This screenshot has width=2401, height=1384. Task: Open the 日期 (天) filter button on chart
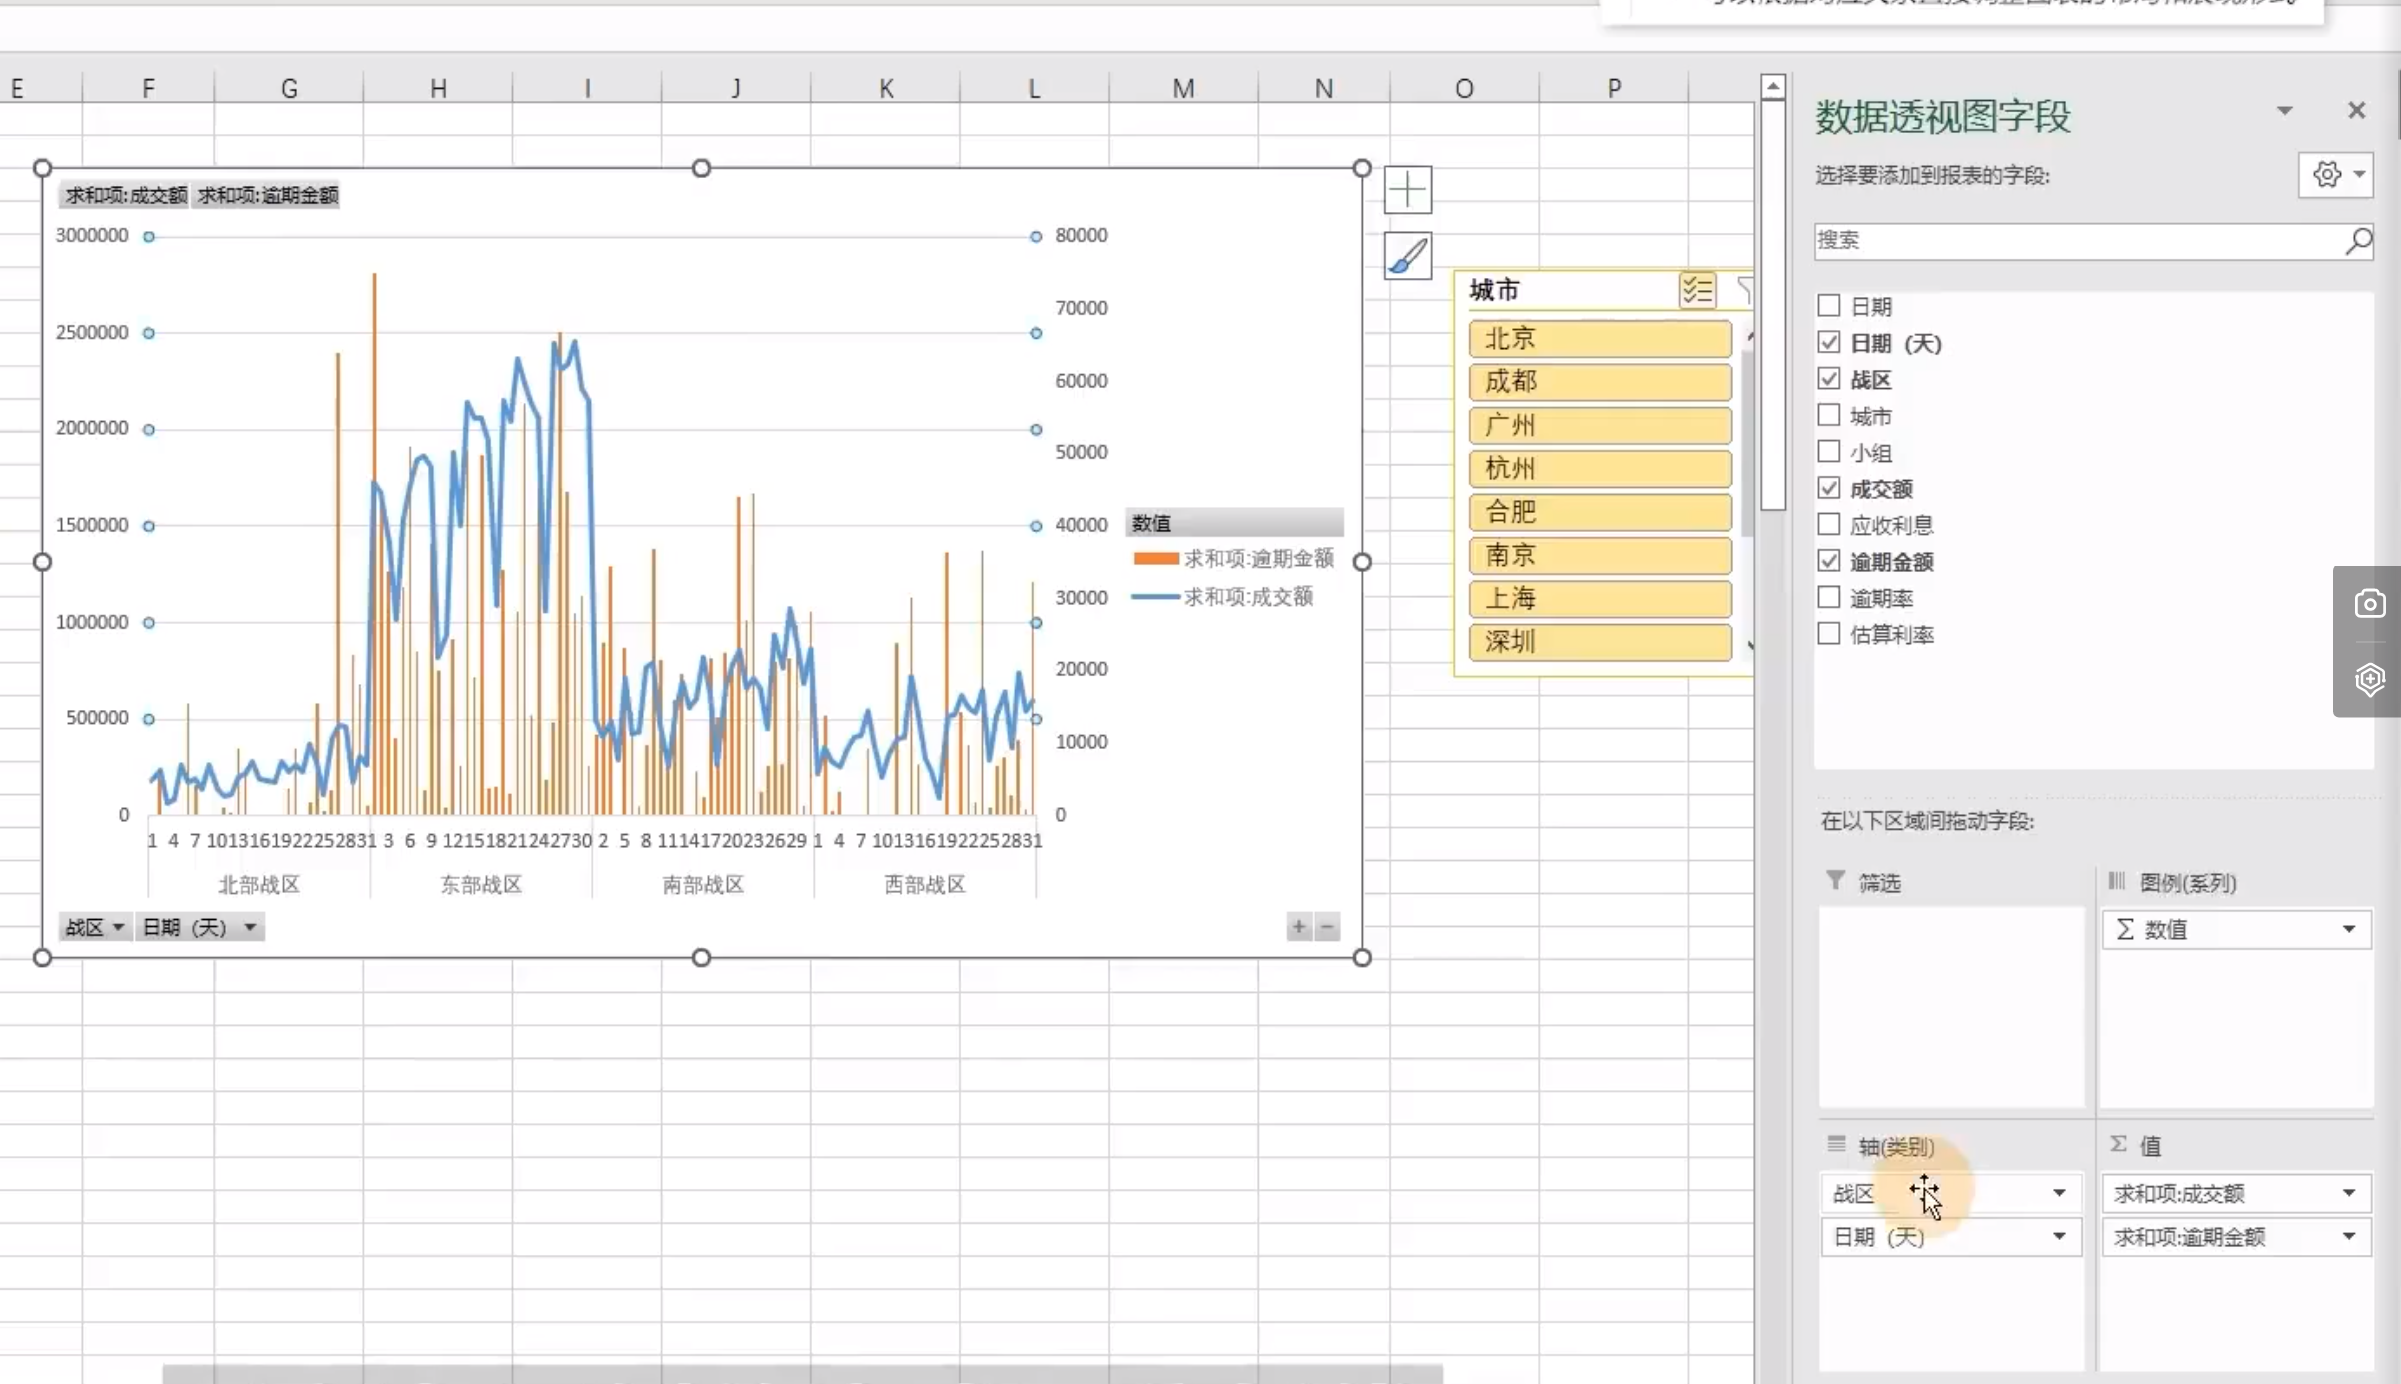click(200, 927)
